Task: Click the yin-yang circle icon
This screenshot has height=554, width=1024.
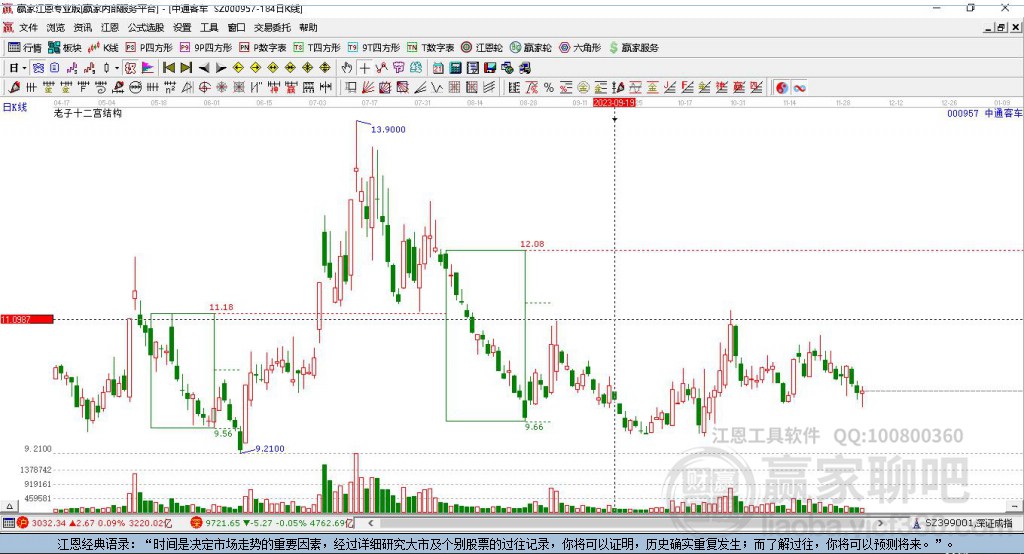Action: point(782,88)
